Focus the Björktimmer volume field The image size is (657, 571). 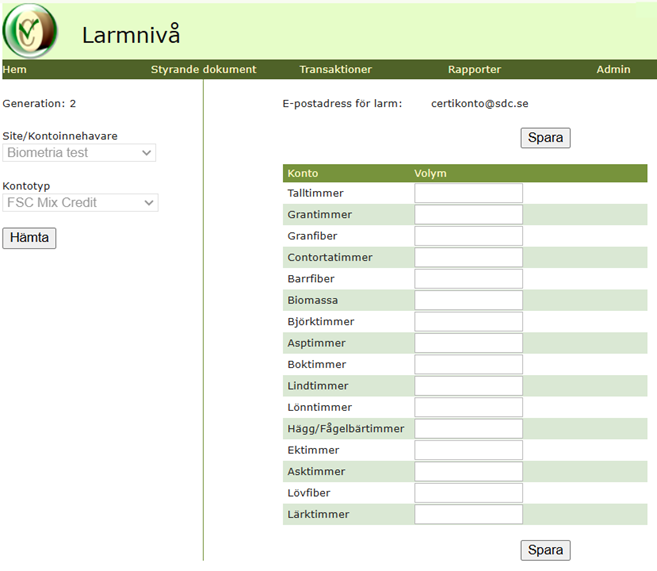(x=468, y=321)
